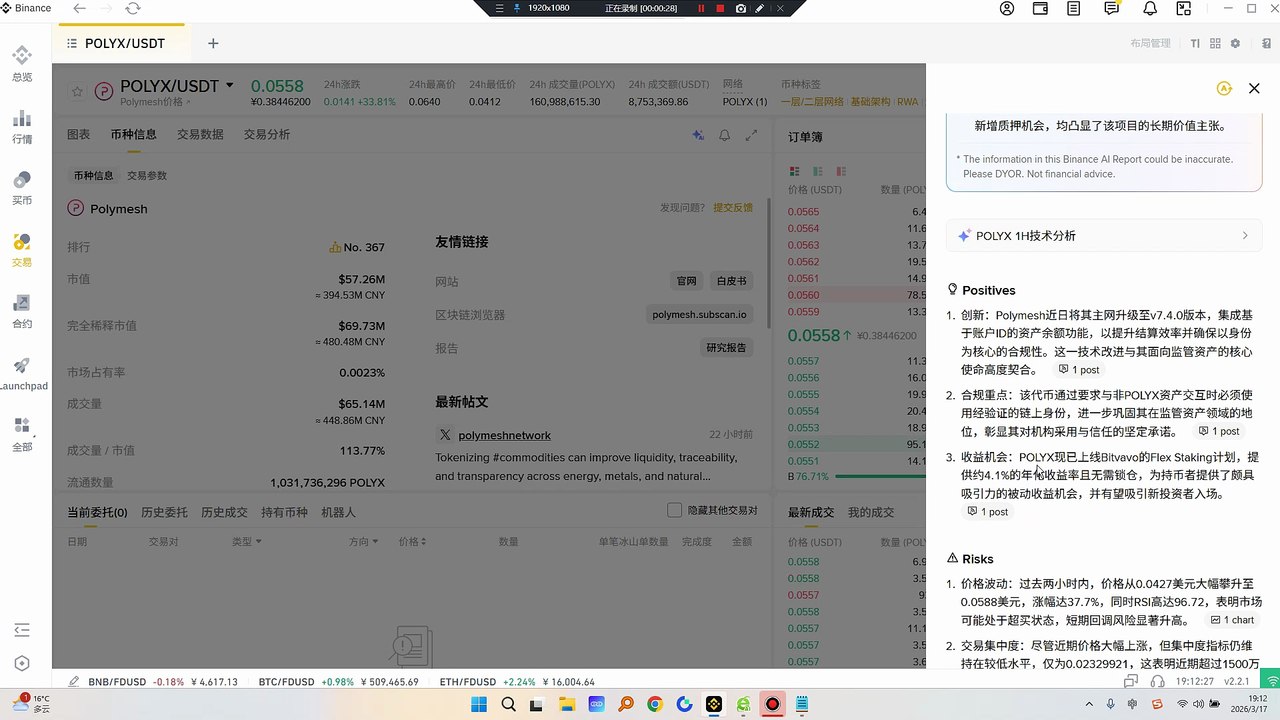Image resolution: width=1280 pixels, height=720 pixels.
Task: Click the TI text size icon
Action: [1195, 44]
